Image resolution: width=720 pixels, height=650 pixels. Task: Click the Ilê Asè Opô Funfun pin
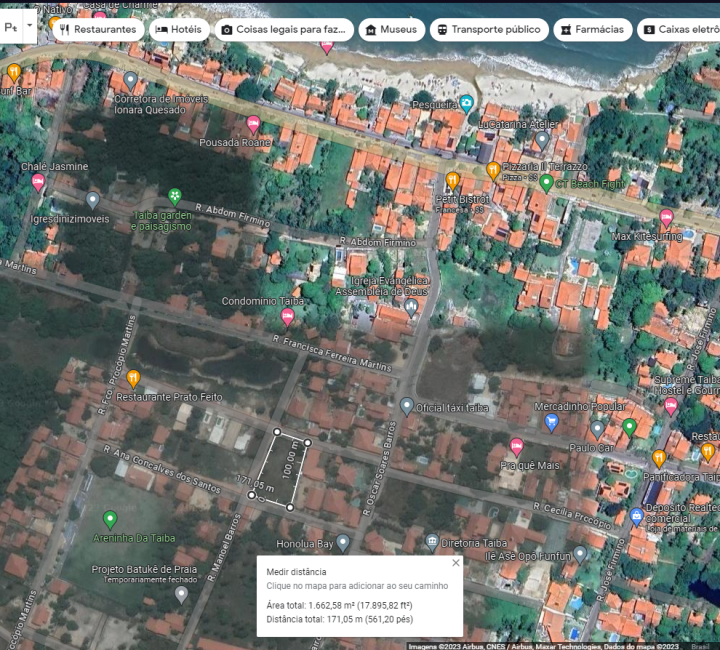[x=580, y=555]
